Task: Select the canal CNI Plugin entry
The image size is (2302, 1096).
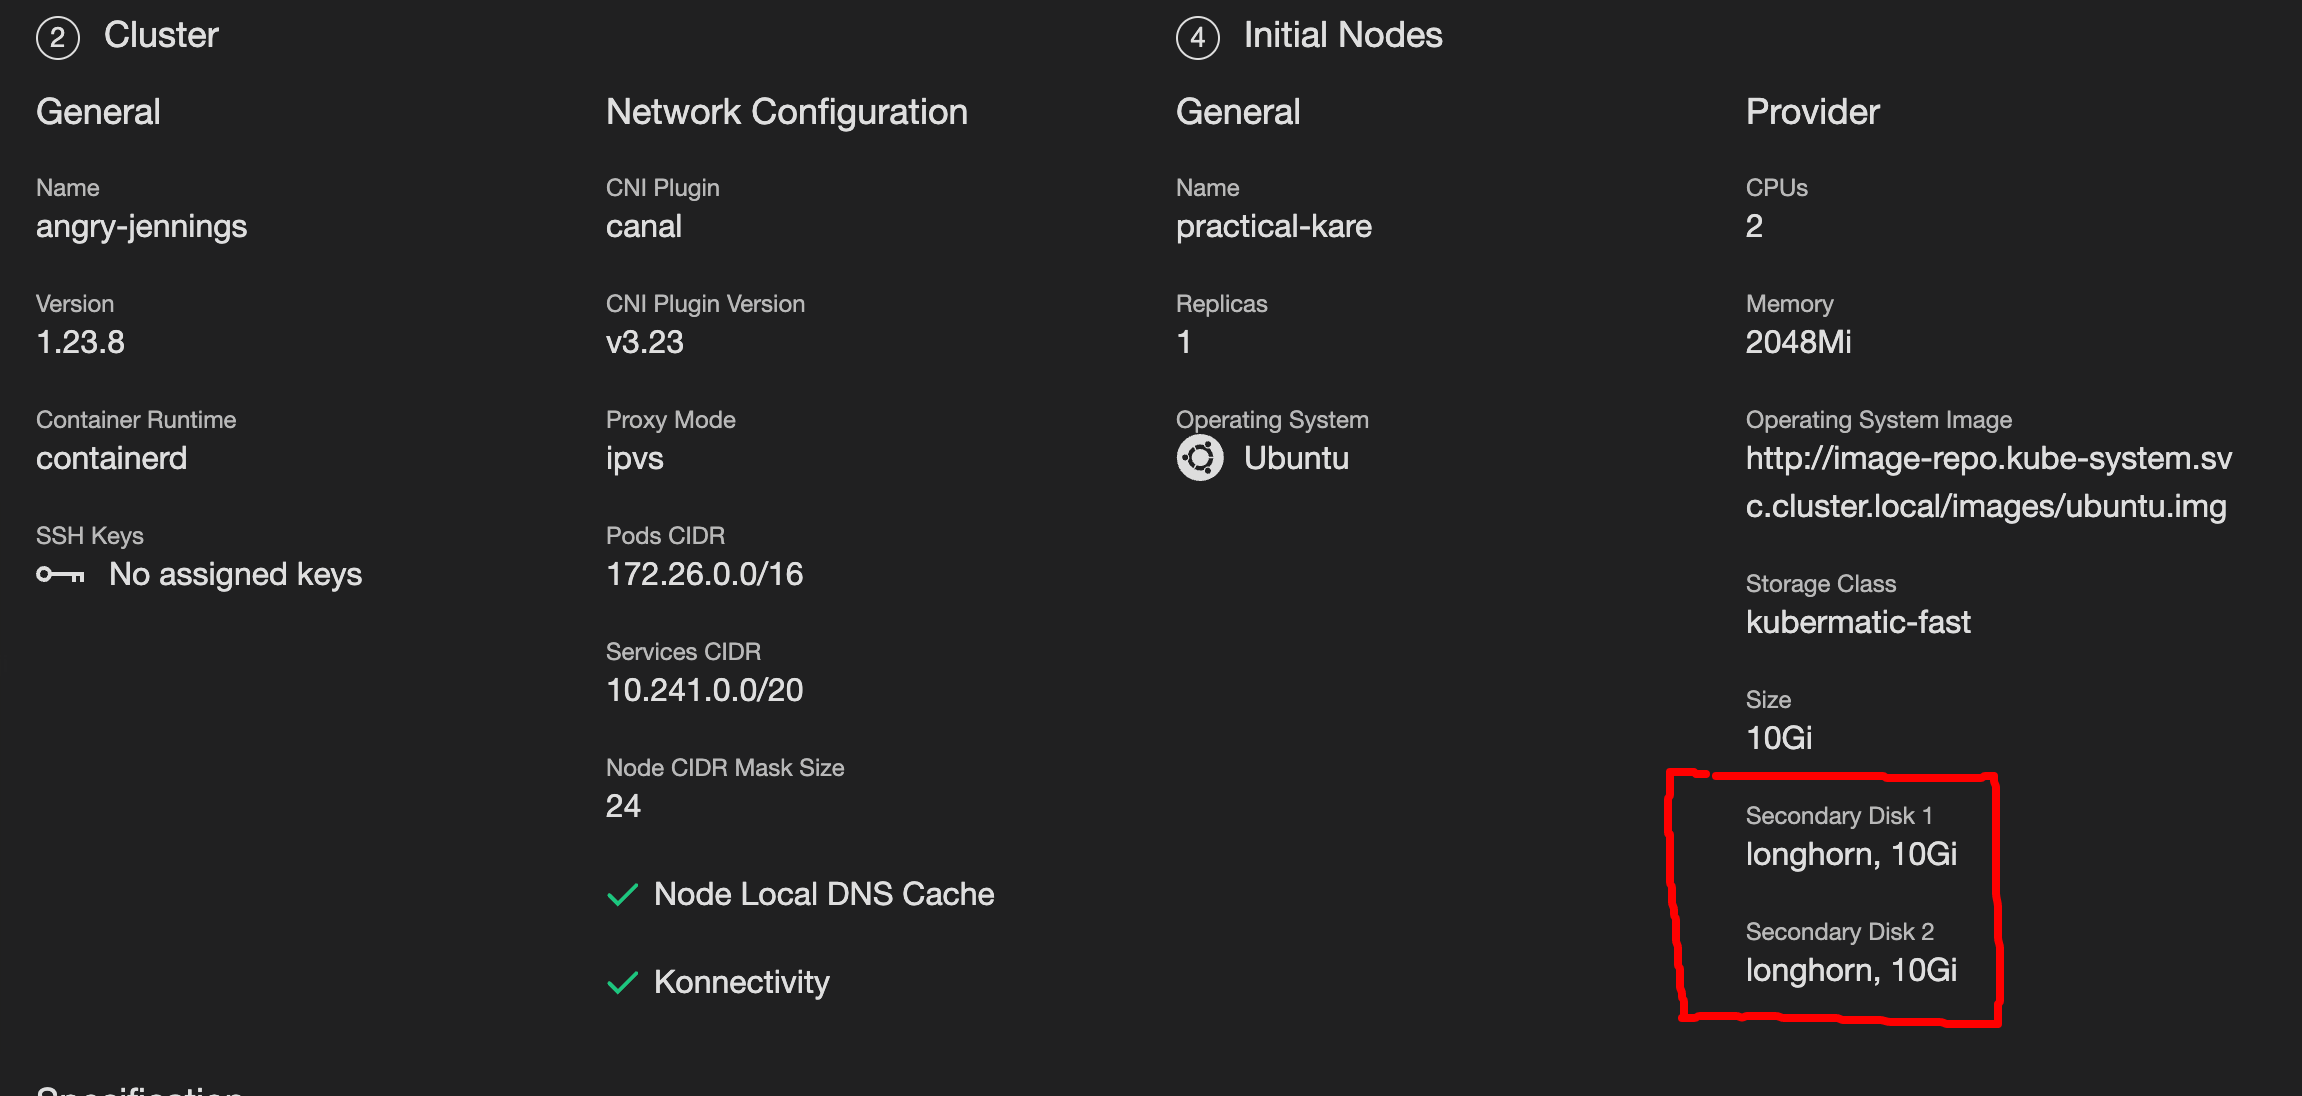Action: coord(644,226)
